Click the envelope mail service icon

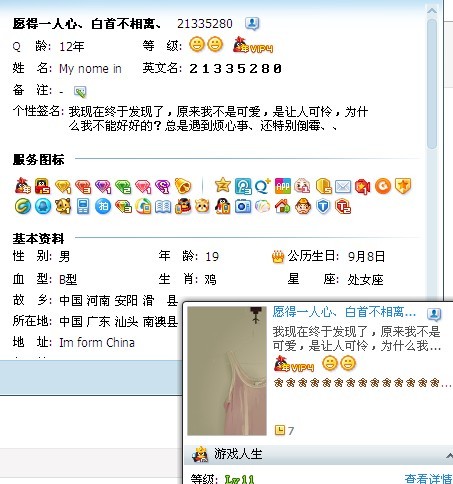click(343, 186)
